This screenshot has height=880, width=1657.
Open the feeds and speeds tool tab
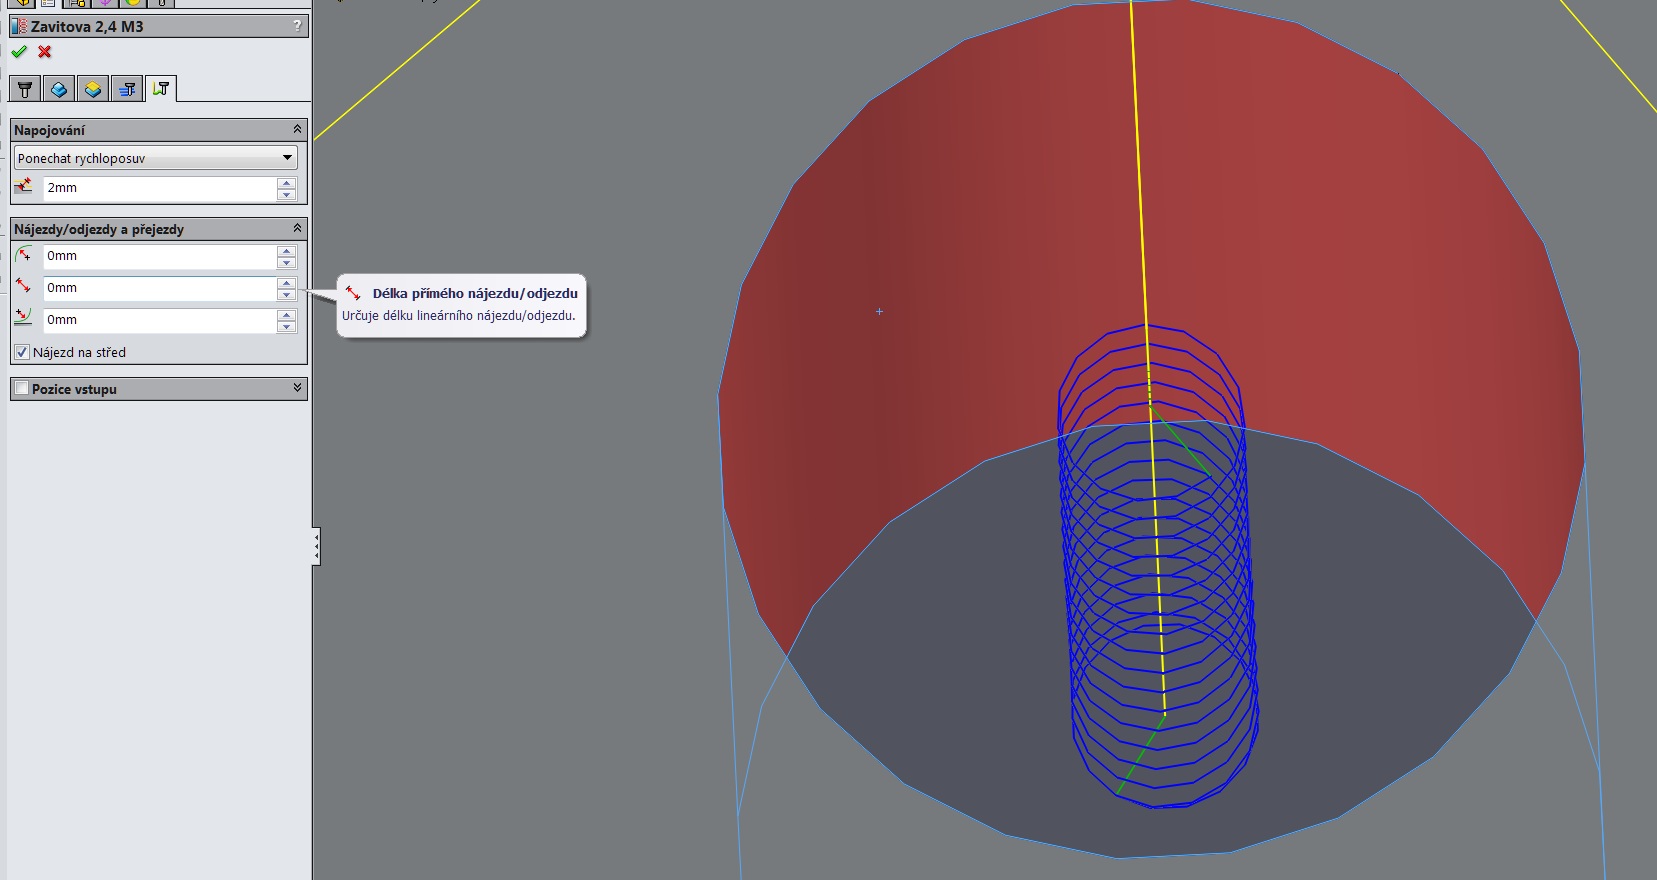pyautogui.click(x=127, y=90)
